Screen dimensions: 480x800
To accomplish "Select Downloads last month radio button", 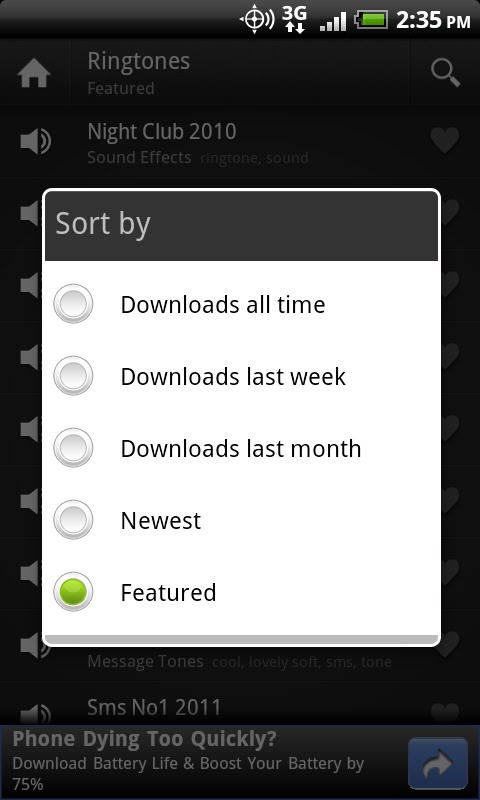I will (x=73, y=448).
